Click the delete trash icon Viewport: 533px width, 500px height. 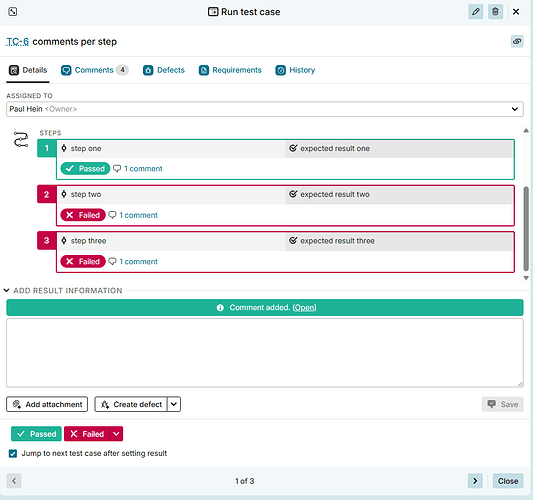coord(495,12)
